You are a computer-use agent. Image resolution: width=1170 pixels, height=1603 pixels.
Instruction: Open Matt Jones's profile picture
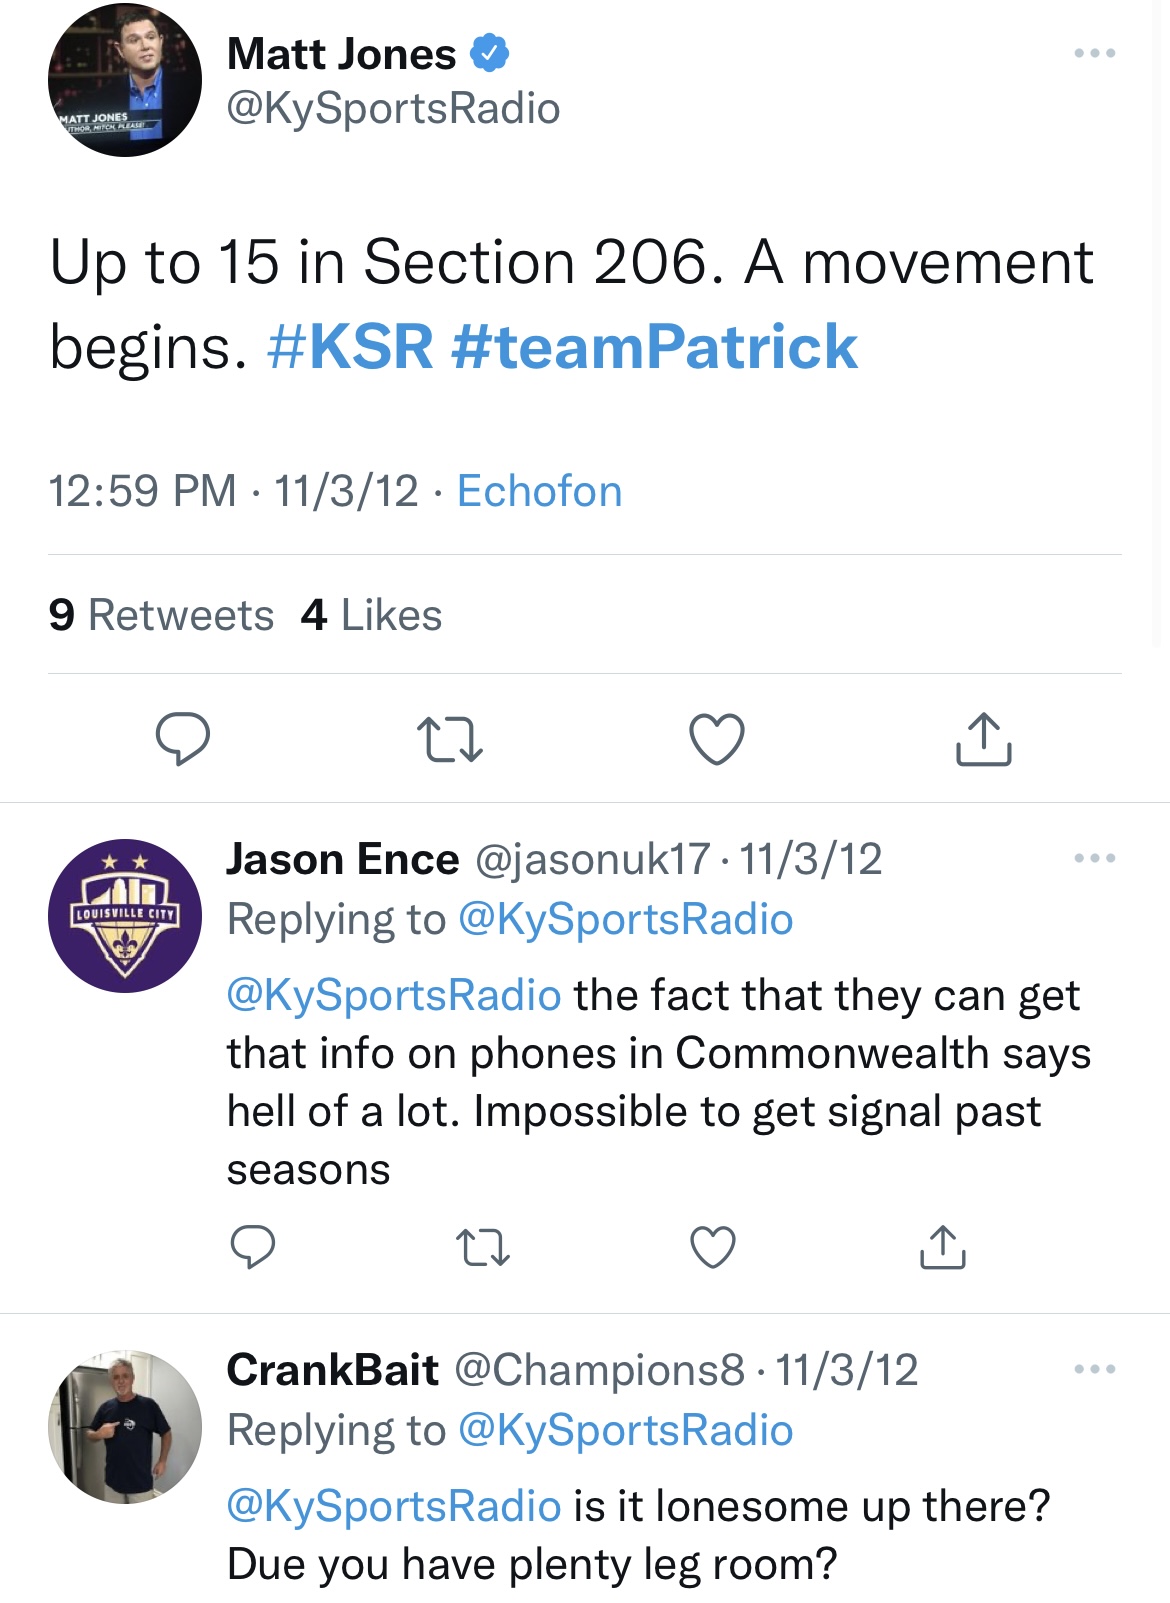(x=125, y=80)
